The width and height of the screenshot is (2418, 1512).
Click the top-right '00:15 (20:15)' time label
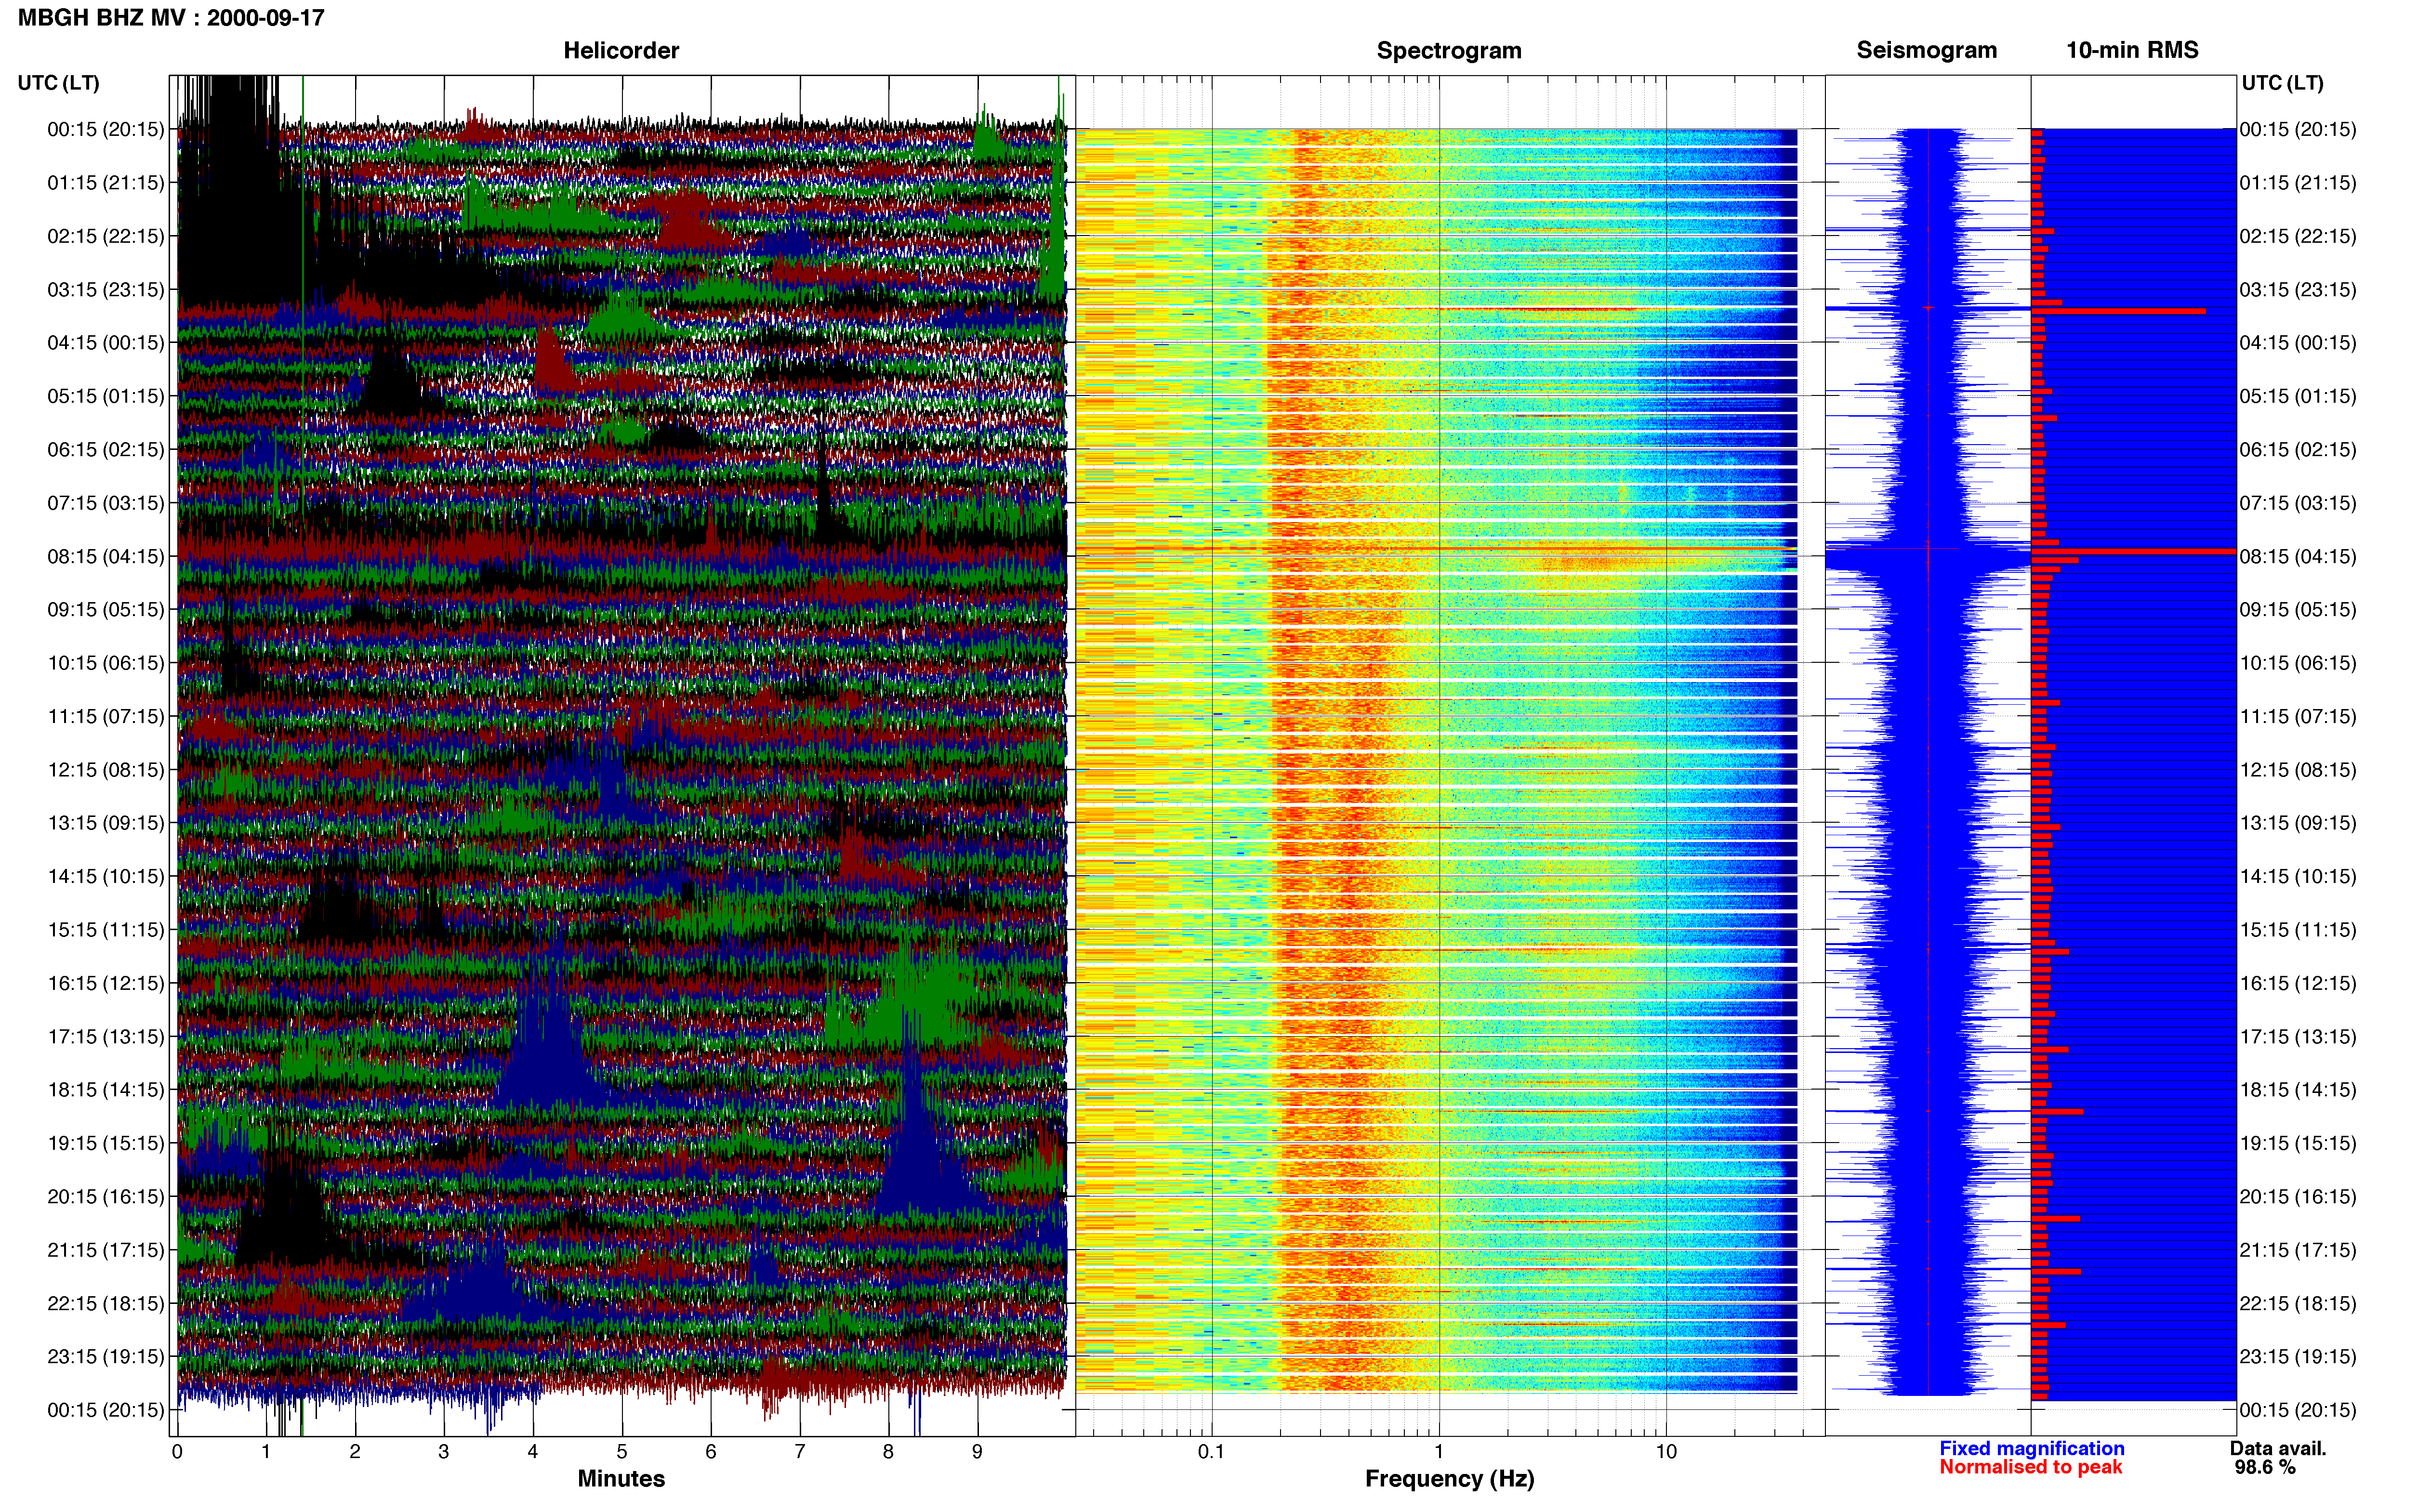click(x=2298, y=129)
